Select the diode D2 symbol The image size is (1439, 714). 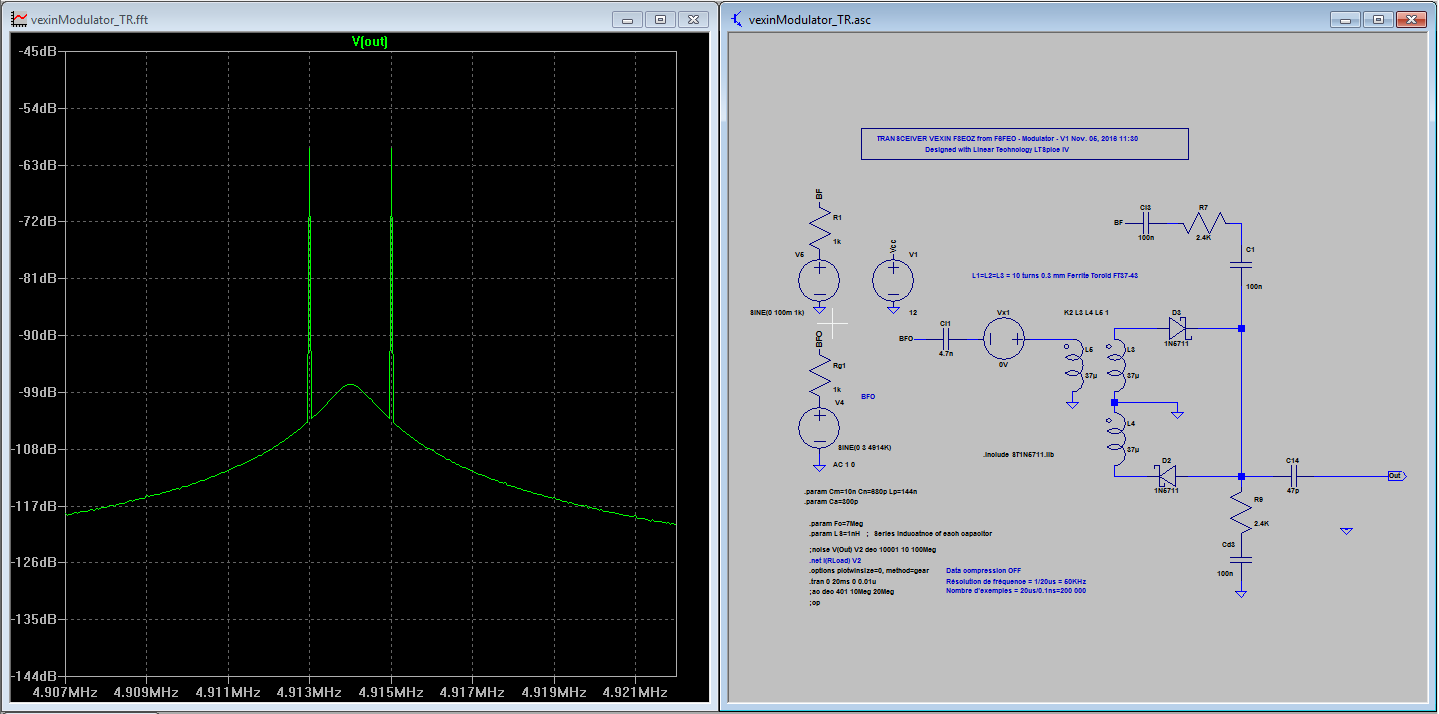pyautogui.click(x=1163, y=477)
